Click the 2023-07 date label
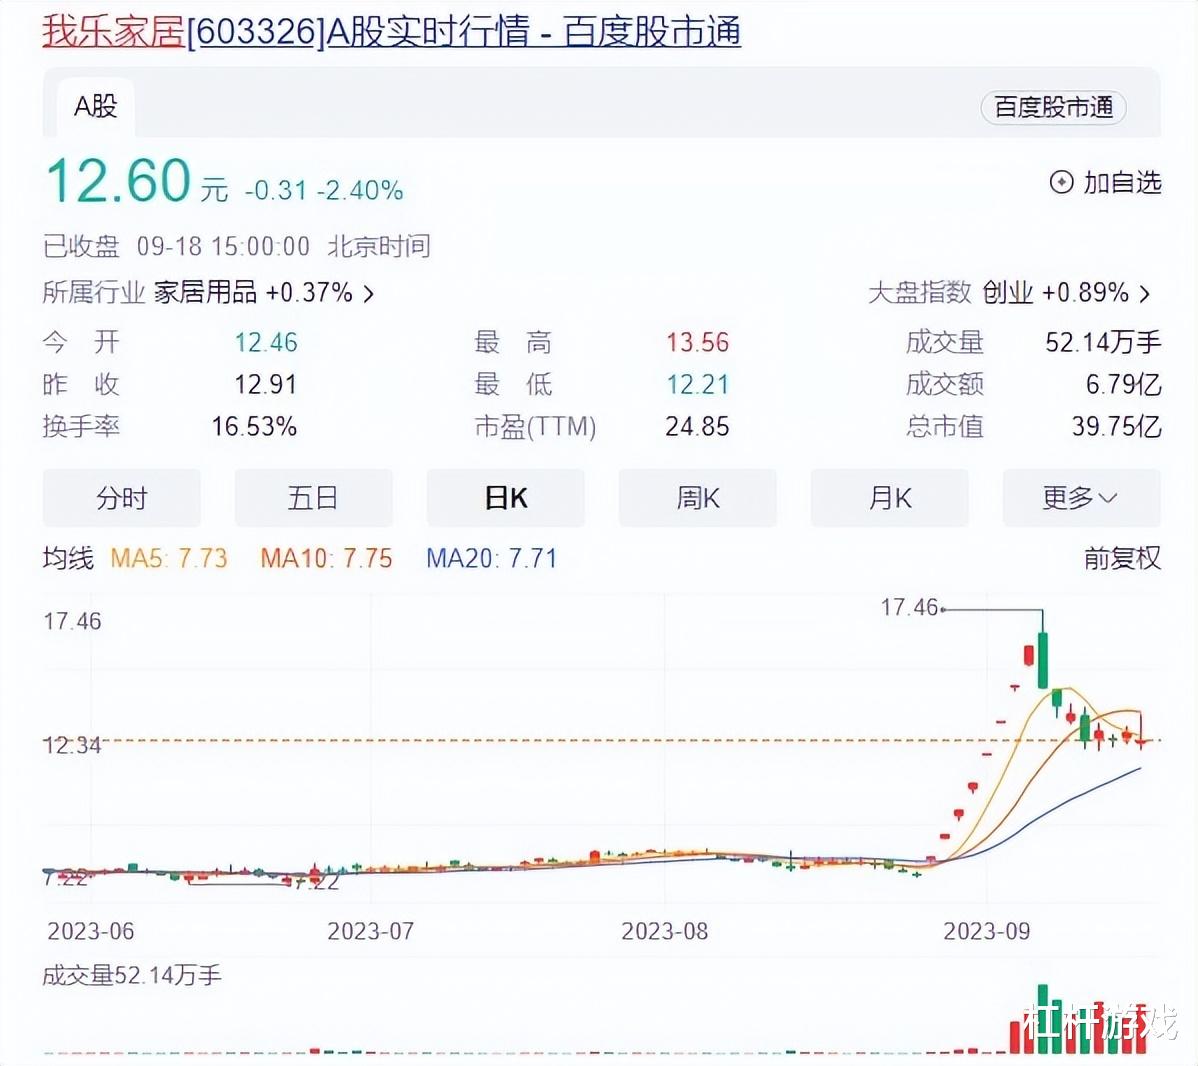Viewport: 1198px width, 1066px height. point(371,932)
